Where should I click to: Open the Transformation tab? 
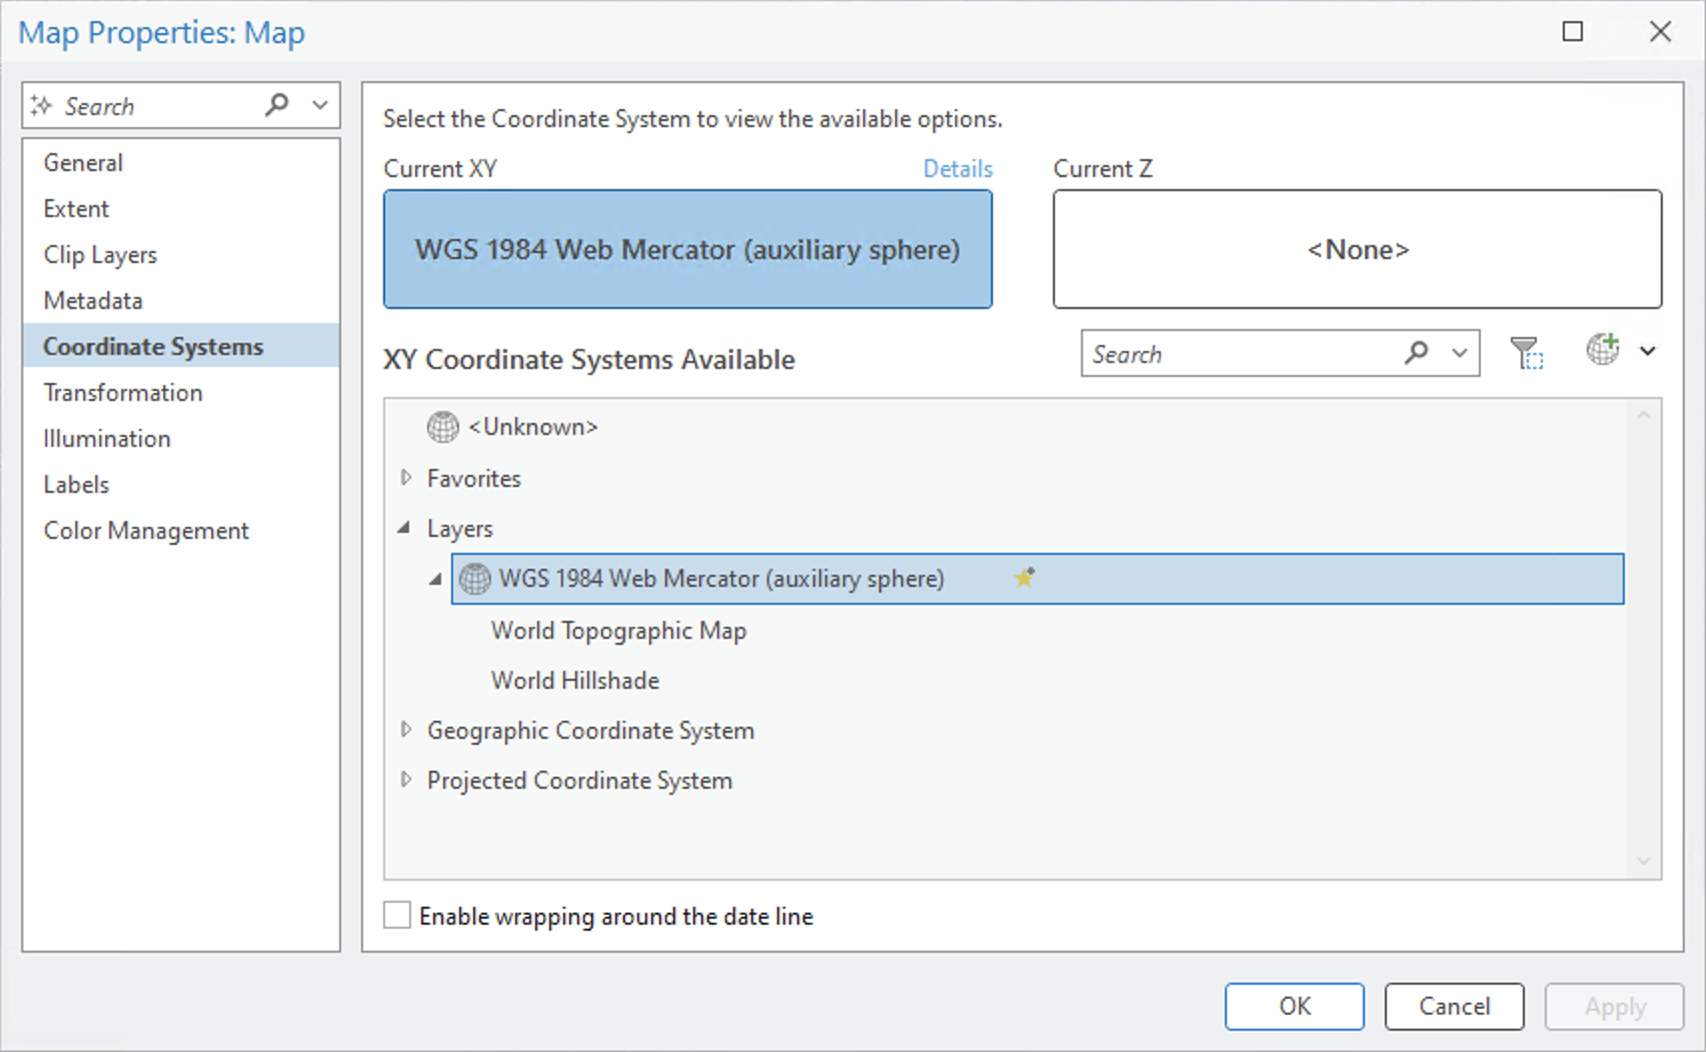(x=123, y=393)
